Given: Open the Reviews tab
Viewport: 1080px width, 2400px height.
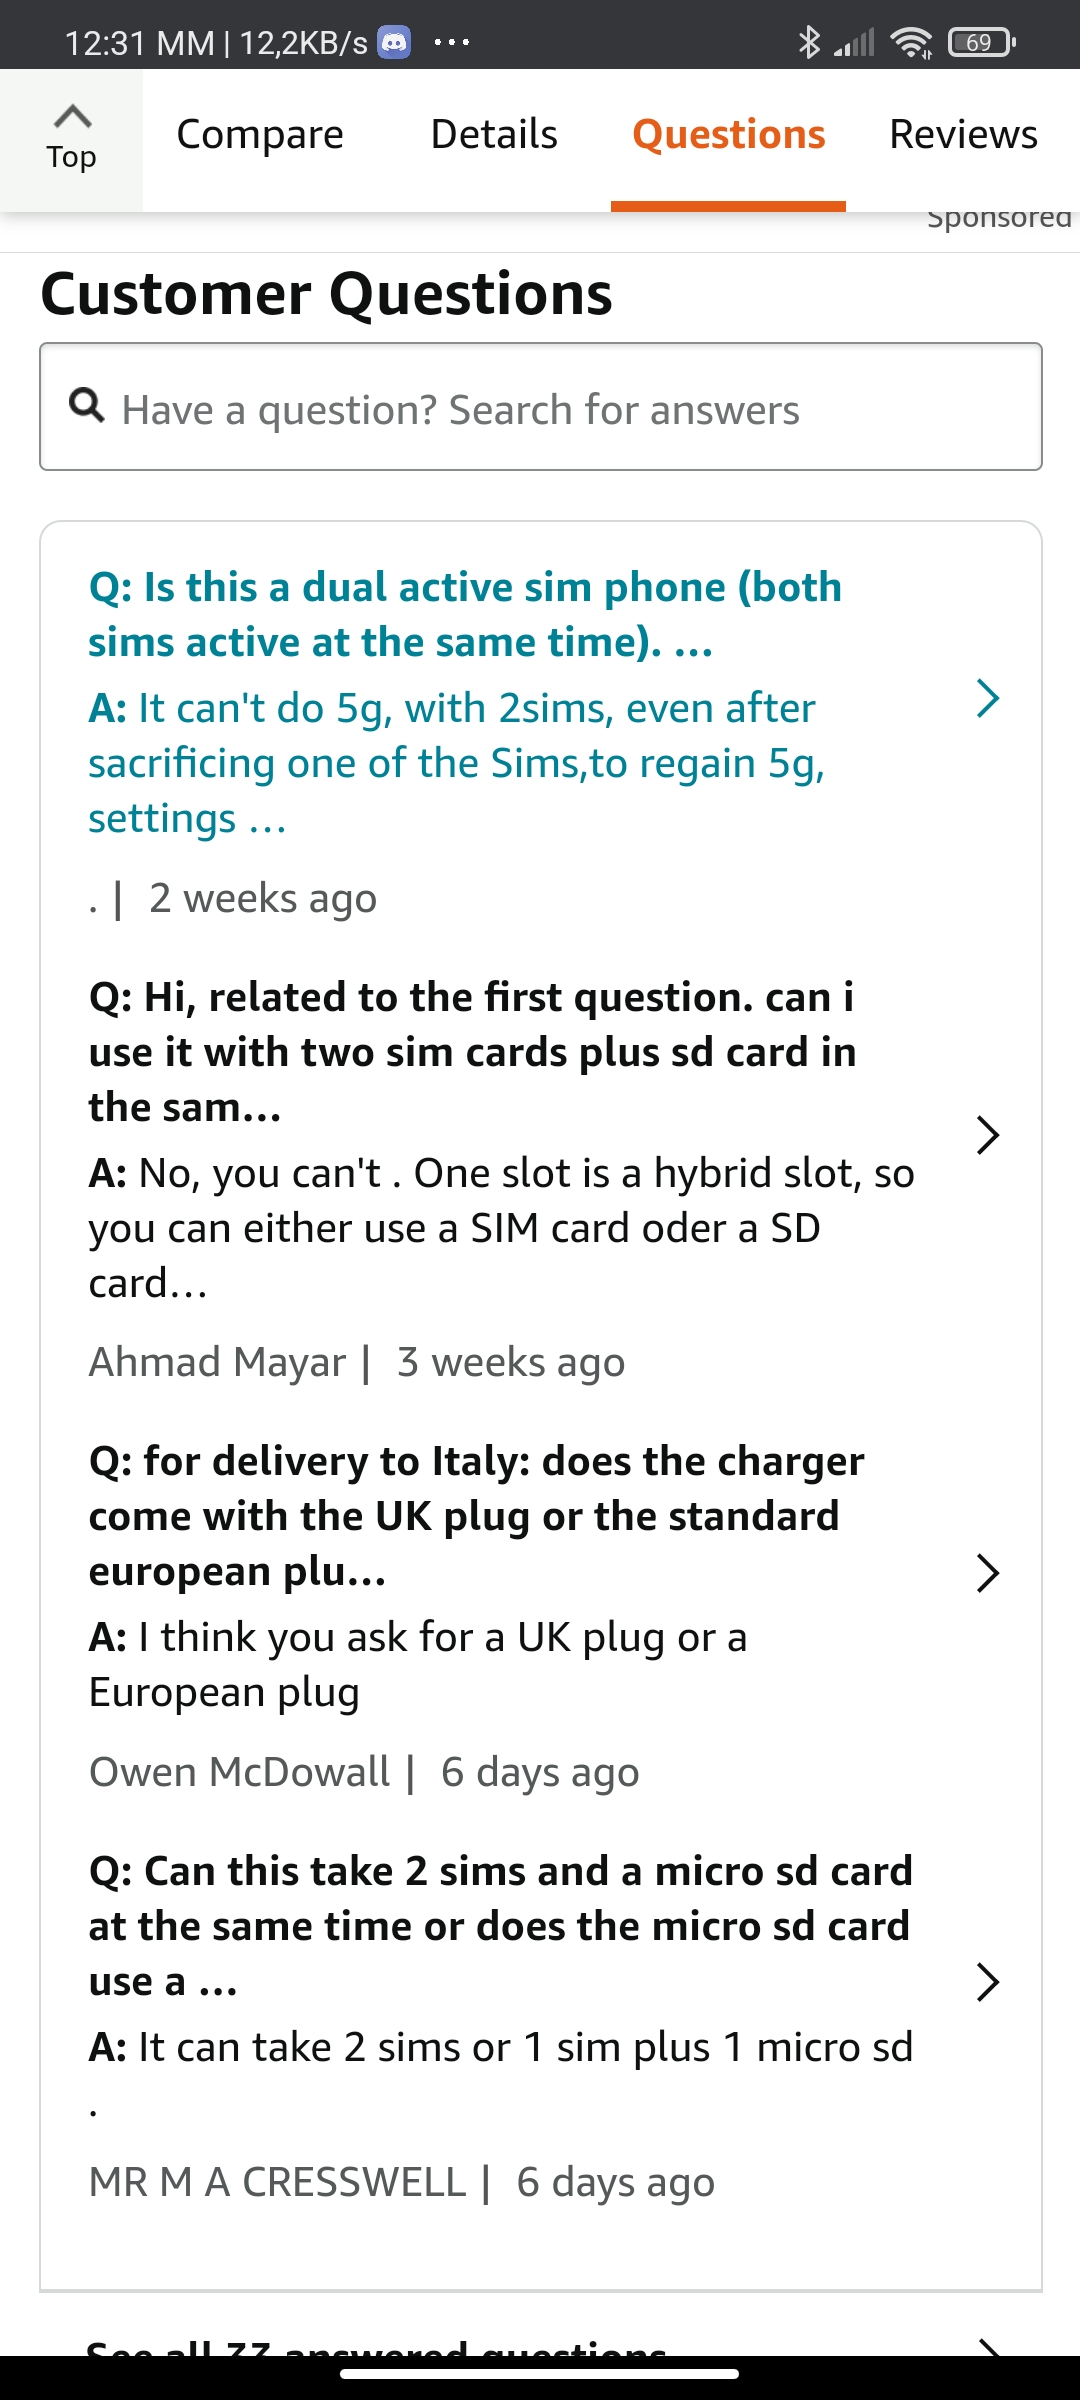Looking at the screenshot, I should click(963, 134).
